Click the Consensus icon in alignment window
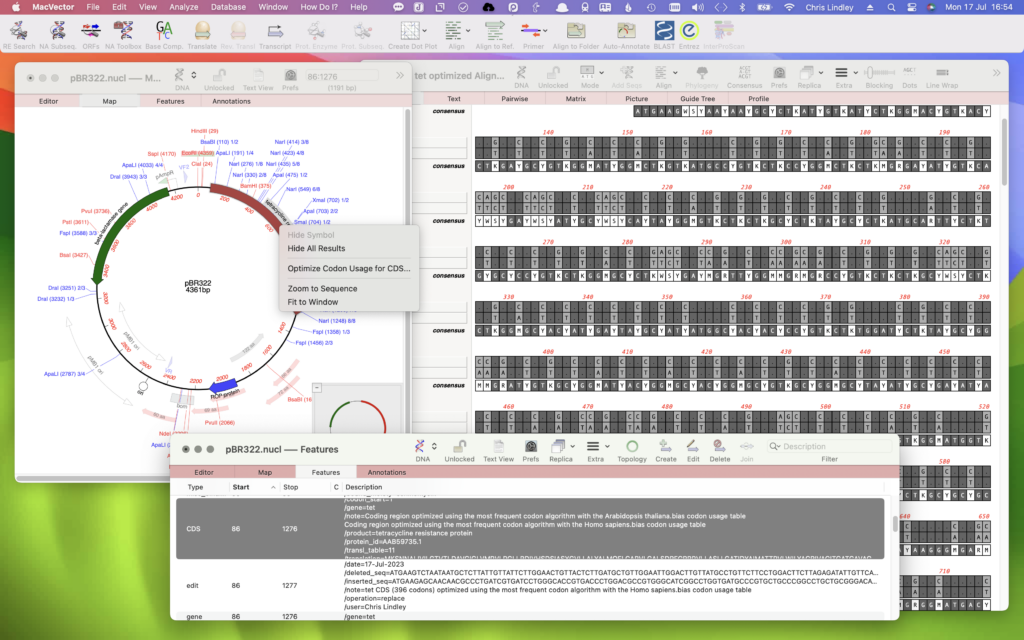Screen dimensions: 1024x640 point(744,77)
